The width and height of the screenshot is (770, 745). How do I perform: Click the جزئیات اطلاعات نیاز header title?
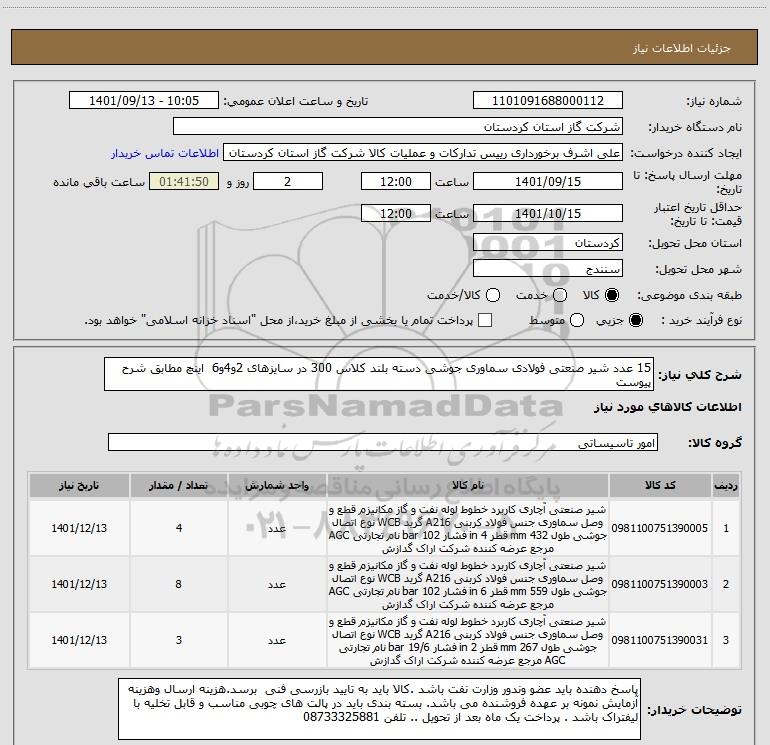(x=682, y=48)
